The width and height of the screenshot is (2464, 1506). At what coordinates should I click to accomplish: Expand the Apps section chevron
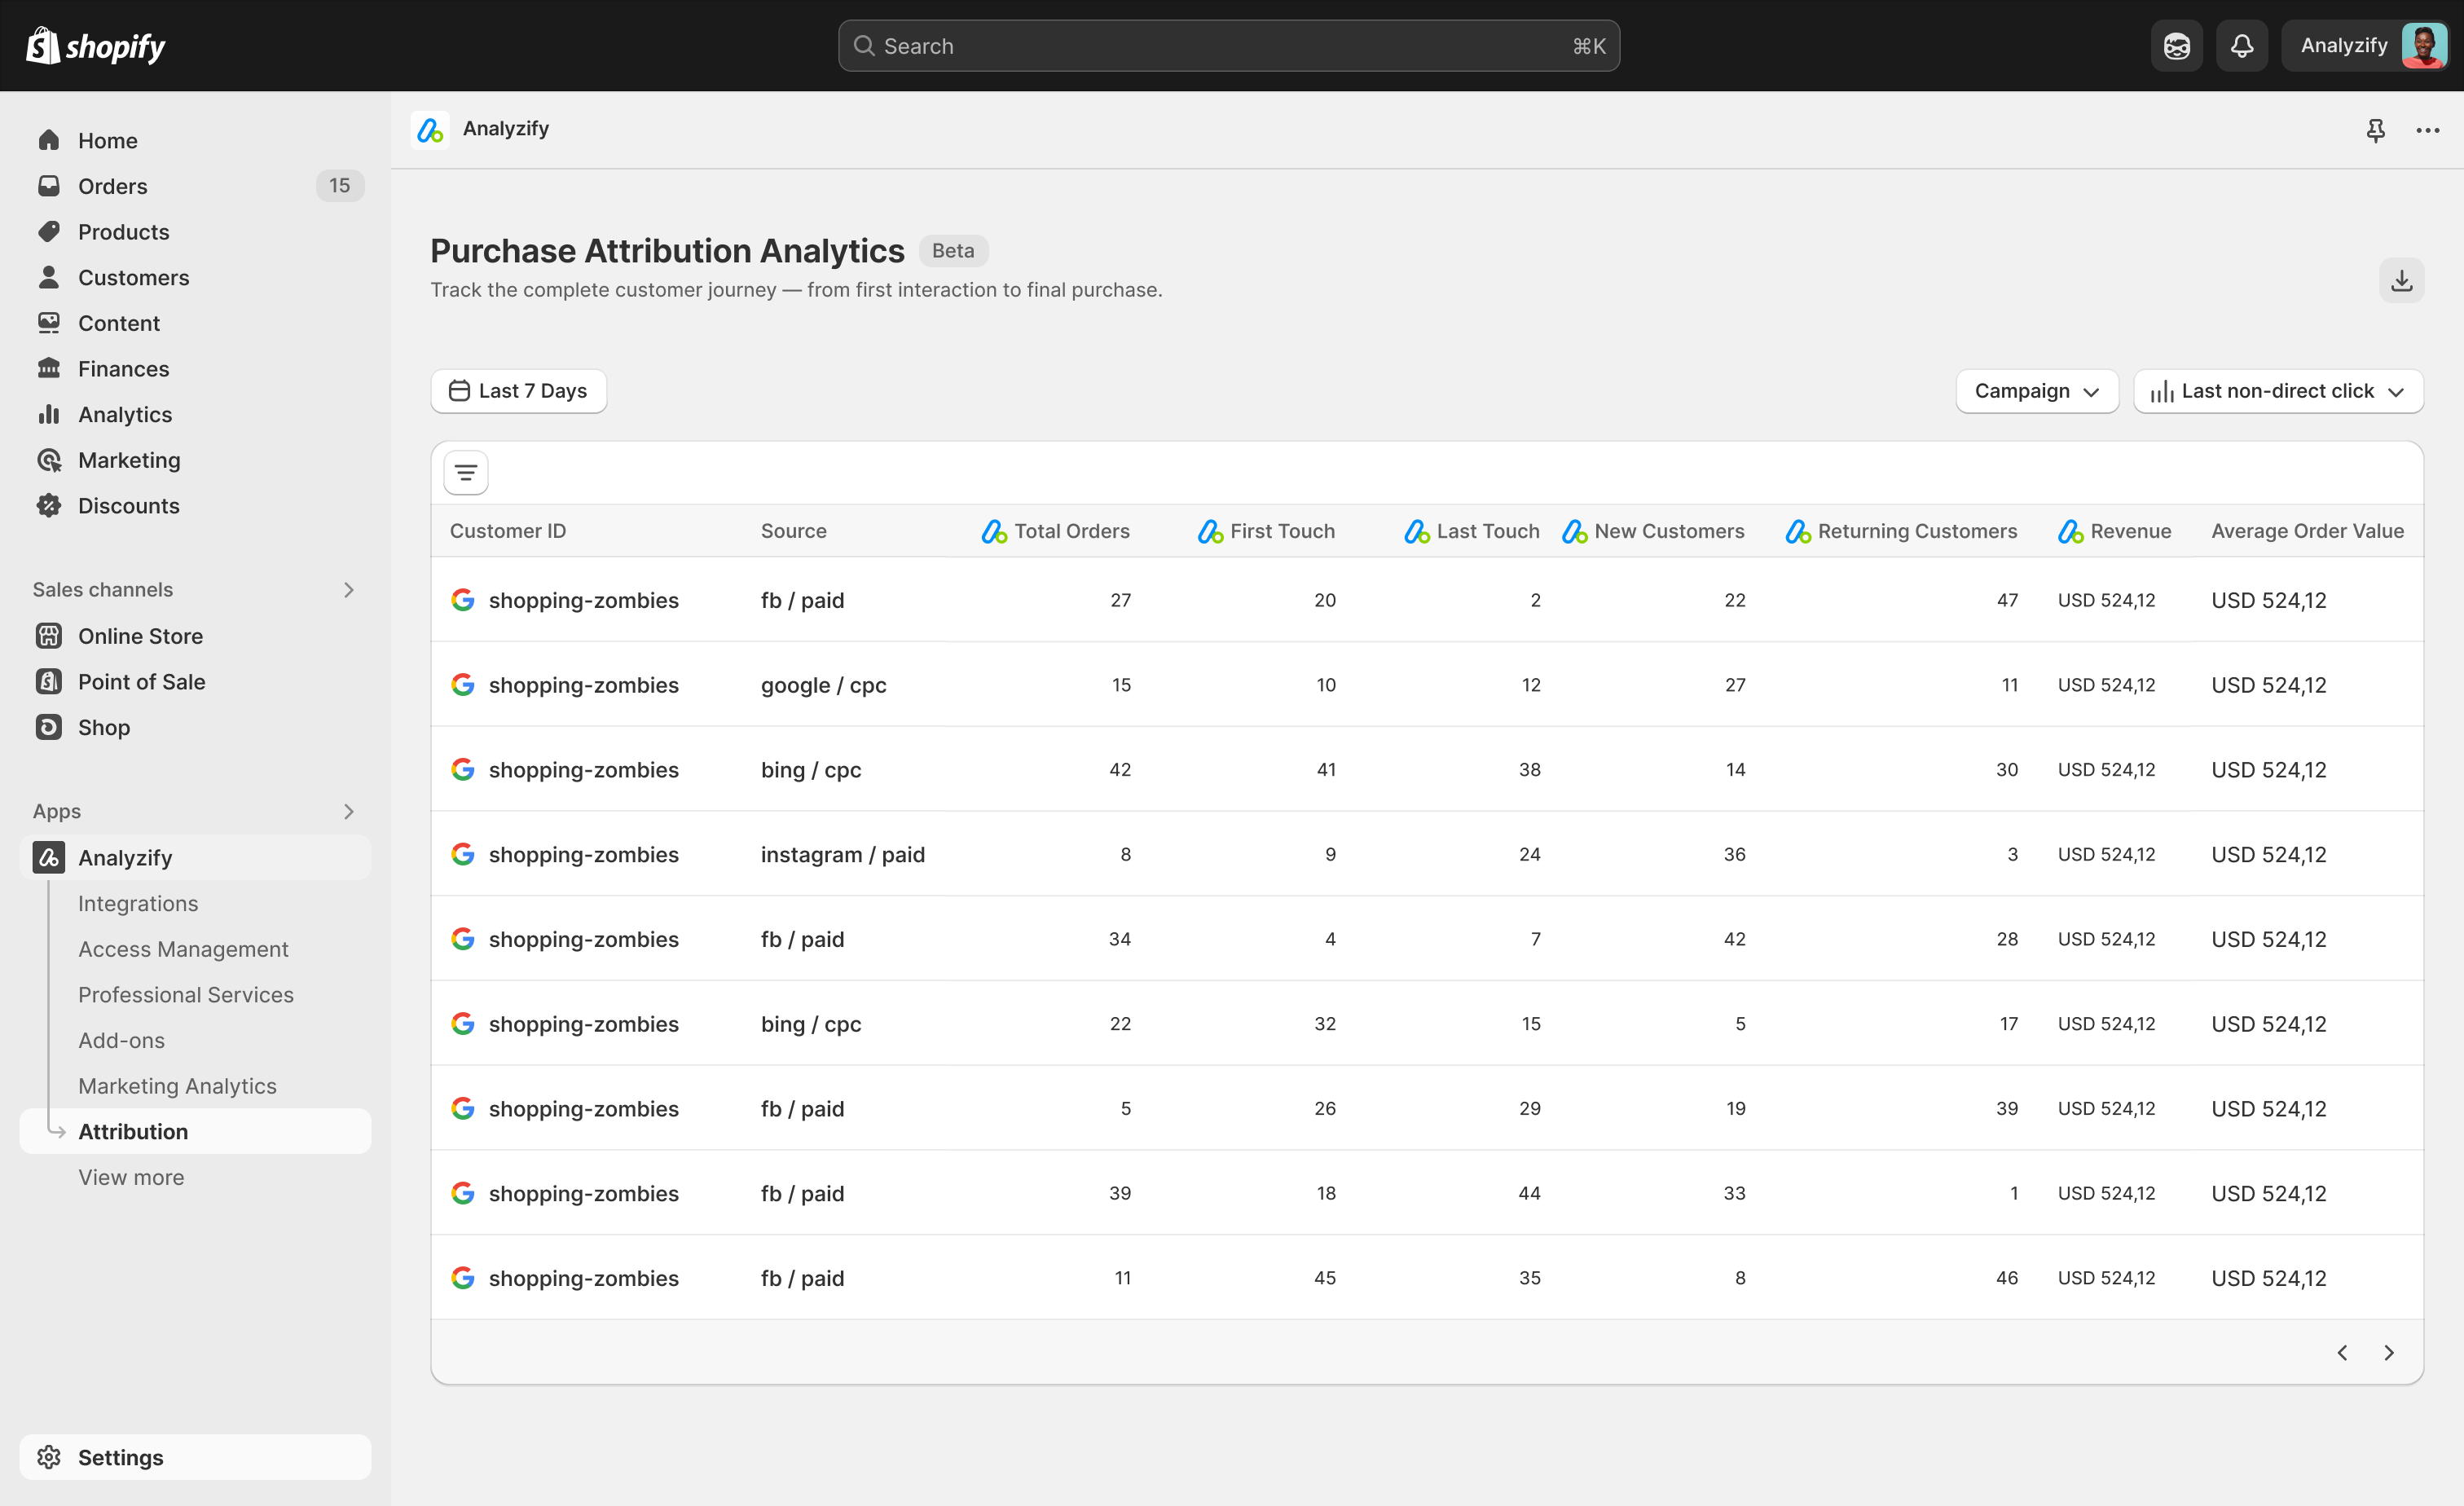point(348,811)
